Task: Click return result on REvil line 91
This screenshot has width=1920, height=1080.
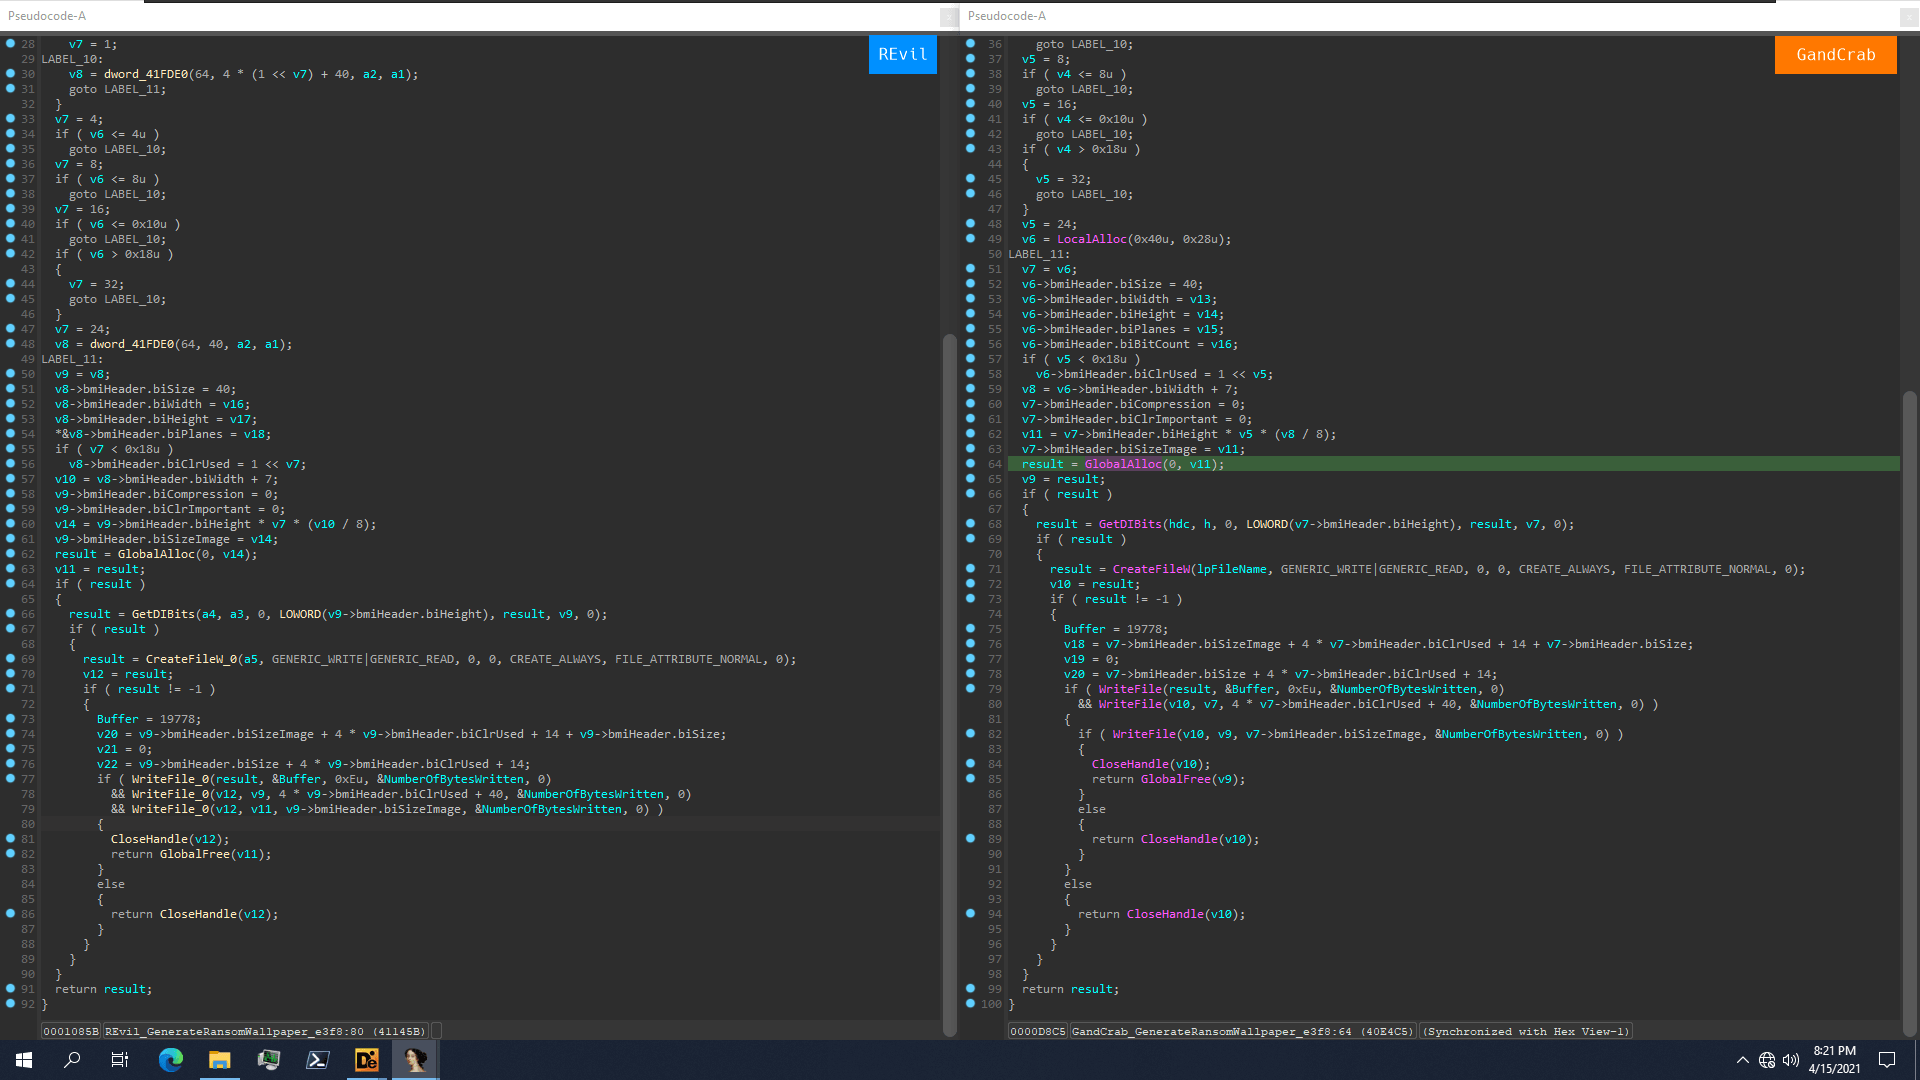Action: [103, 989]
